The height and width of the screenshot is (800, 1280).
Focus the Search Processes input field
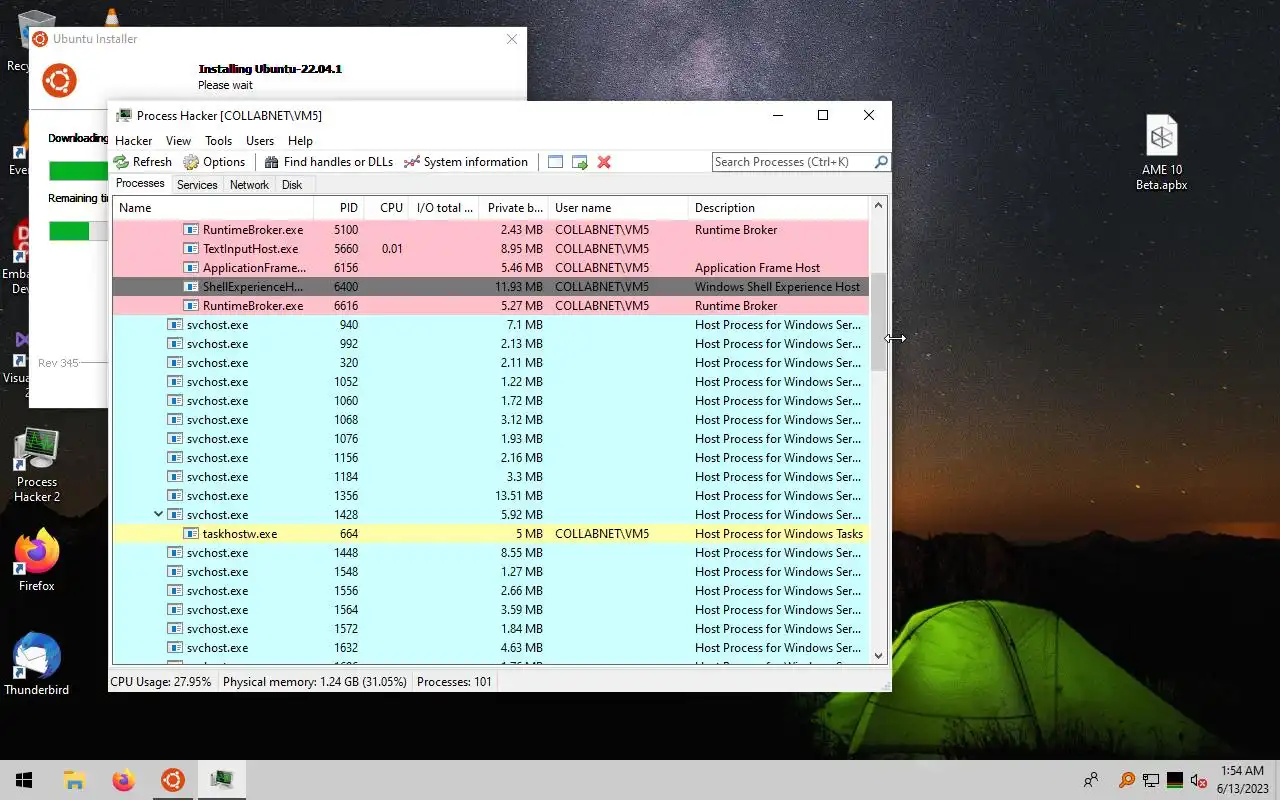pos(793,162)
